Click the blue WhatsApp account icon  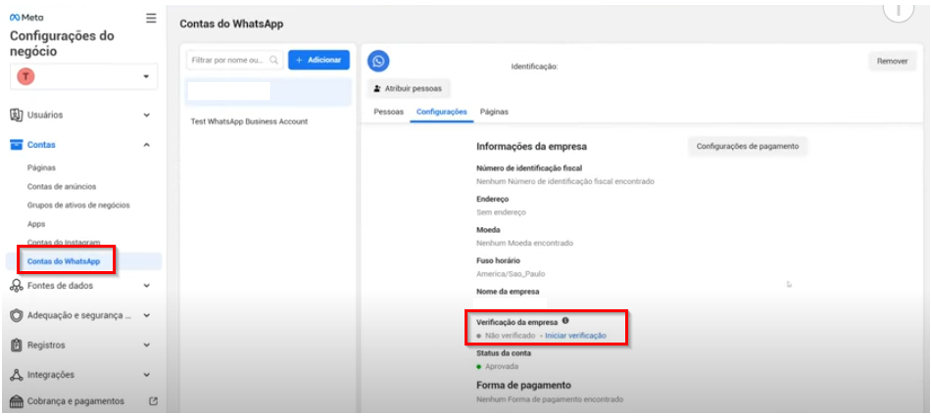point(378,61)
